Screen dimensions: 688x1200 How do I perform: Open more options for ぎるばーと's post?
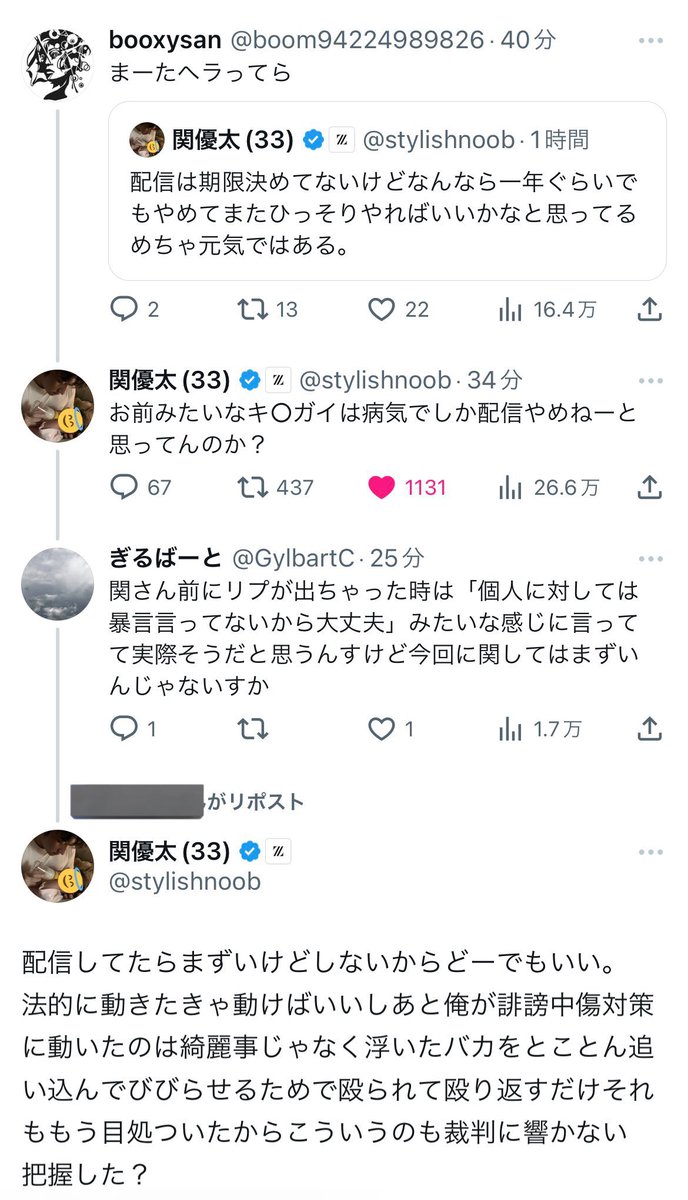[x=649, y=557]
